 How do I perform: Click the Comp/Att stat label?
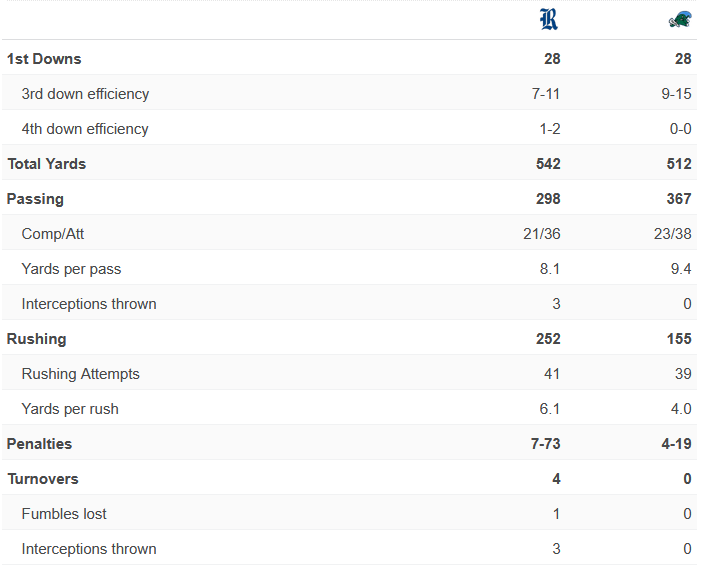pyautogui.click(x=53, y=234)
